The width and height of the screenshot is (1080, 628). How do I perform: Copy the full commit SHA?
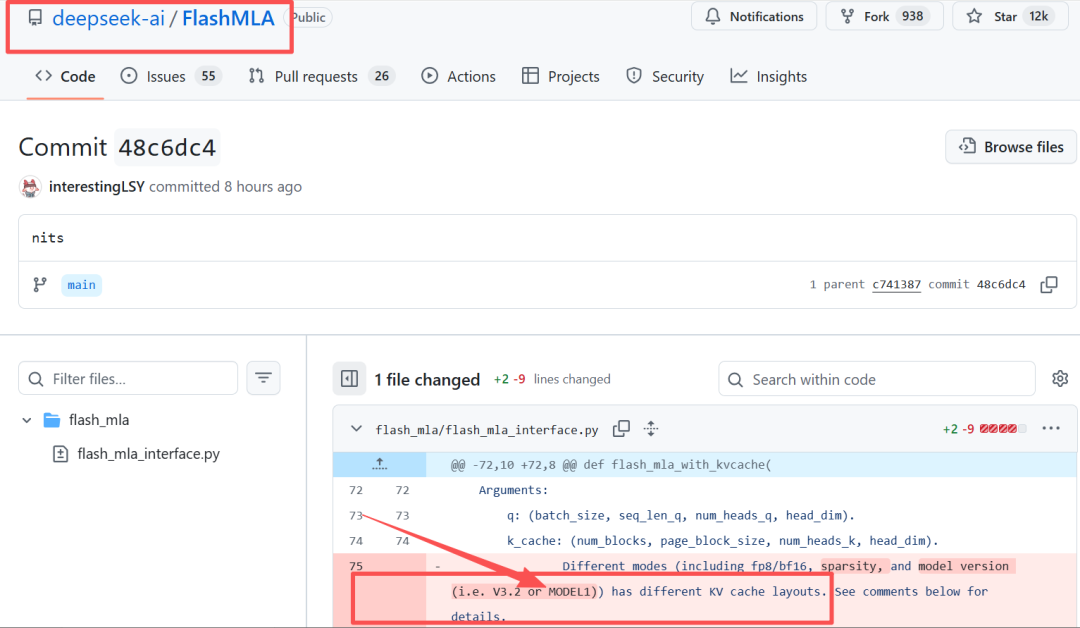(x=1048, y=284)
